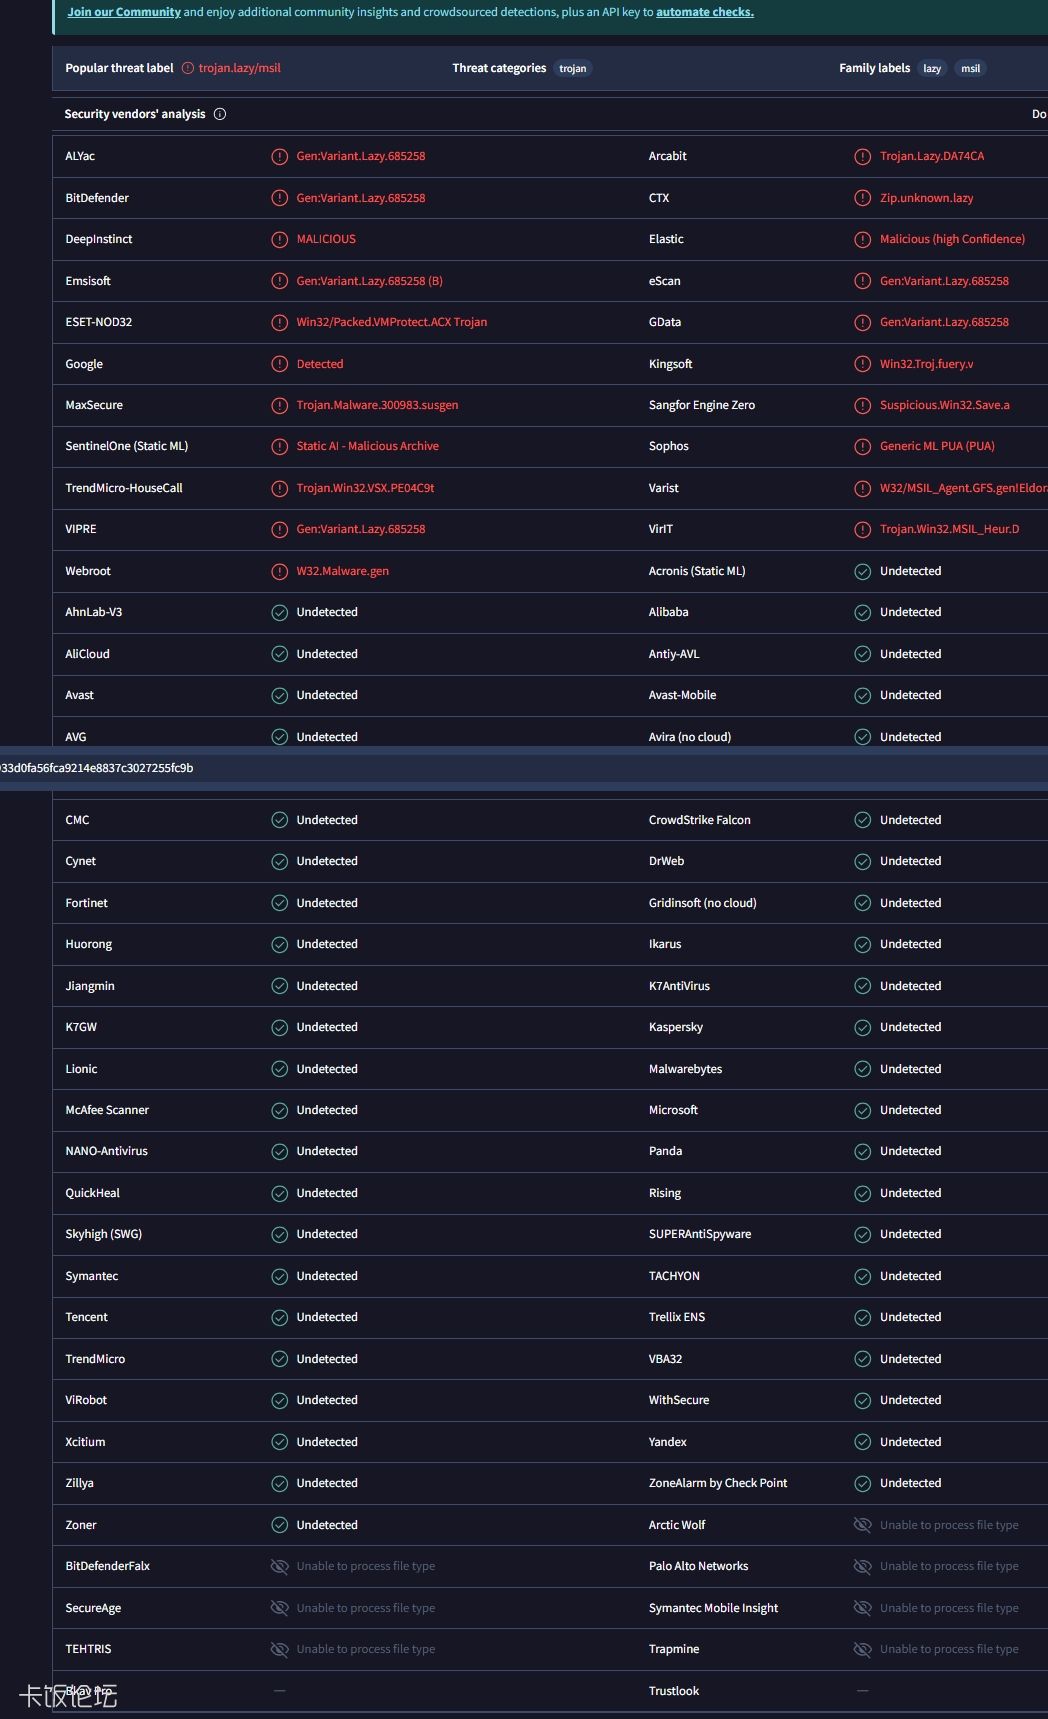Click the crossed-eye icon in BitDefenderFalx row
Viewport: 1048px width, 1719px height.
(280, 1566)
